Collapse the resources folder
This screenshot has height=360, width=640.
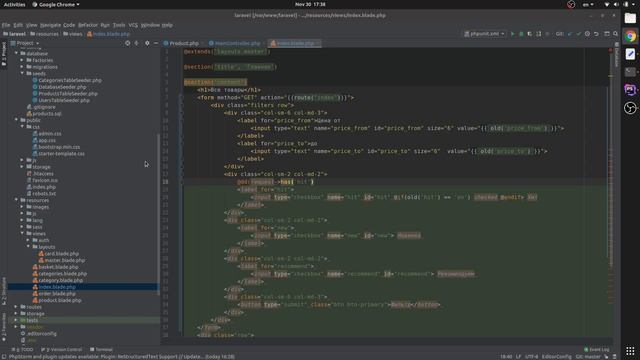(16, 200)
